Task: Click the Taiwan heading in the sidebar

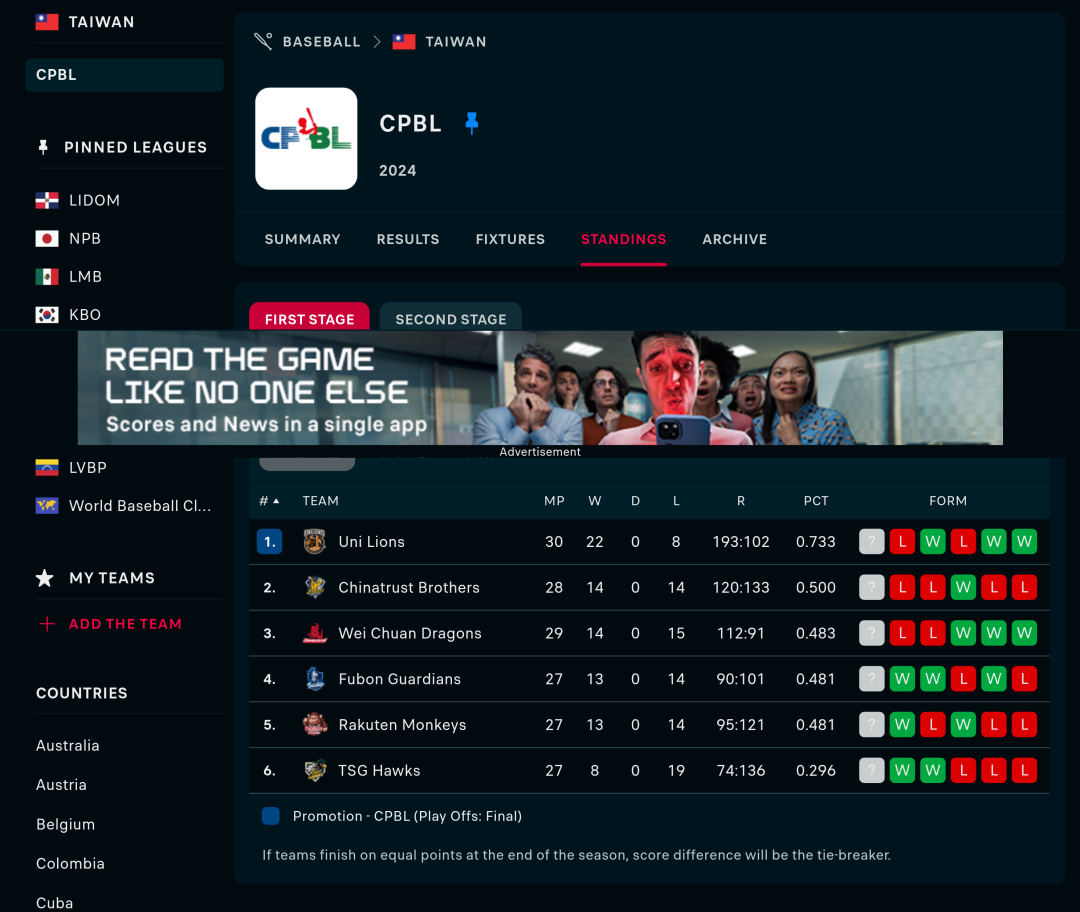Action: pos(101,22)
